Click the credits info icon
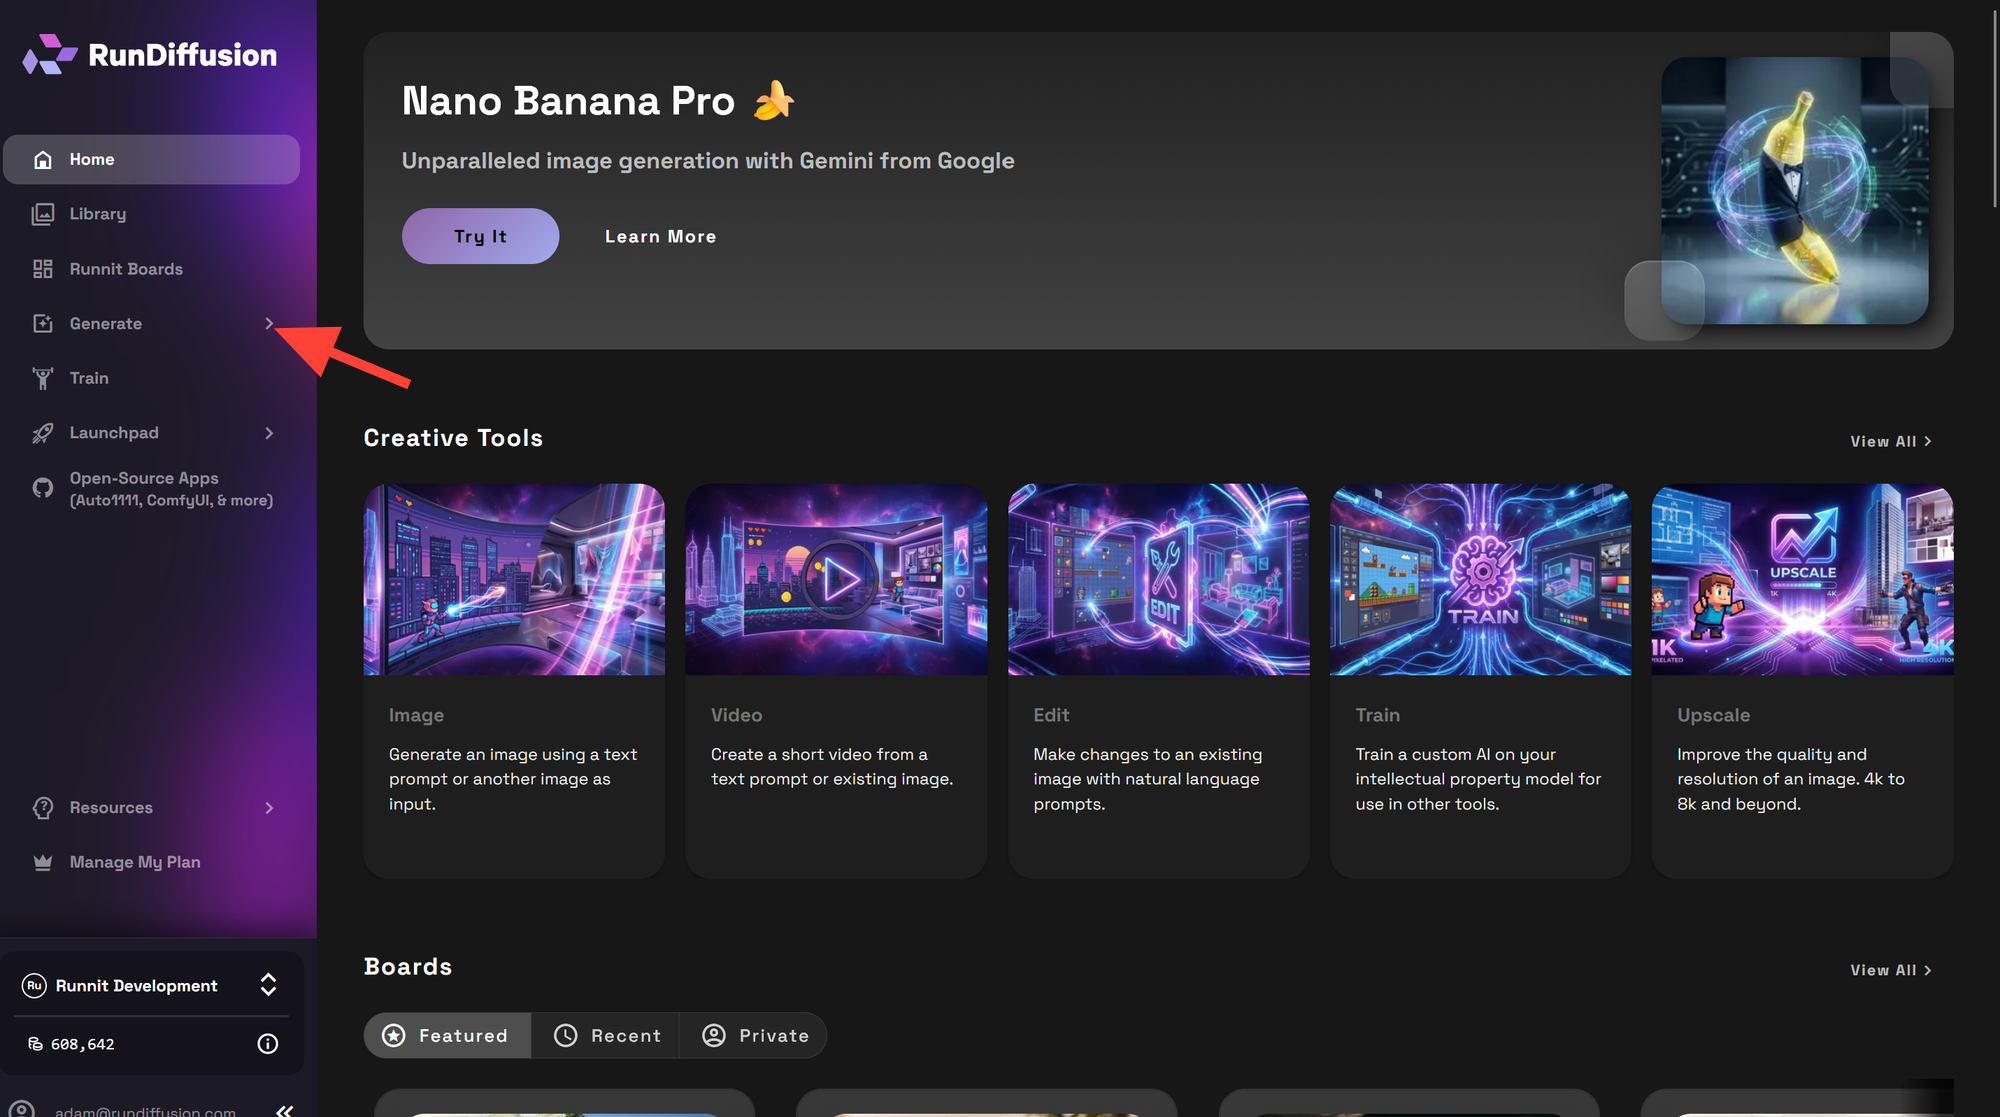Viewport: 2000px width, 1117px height. click(267, 1043)
